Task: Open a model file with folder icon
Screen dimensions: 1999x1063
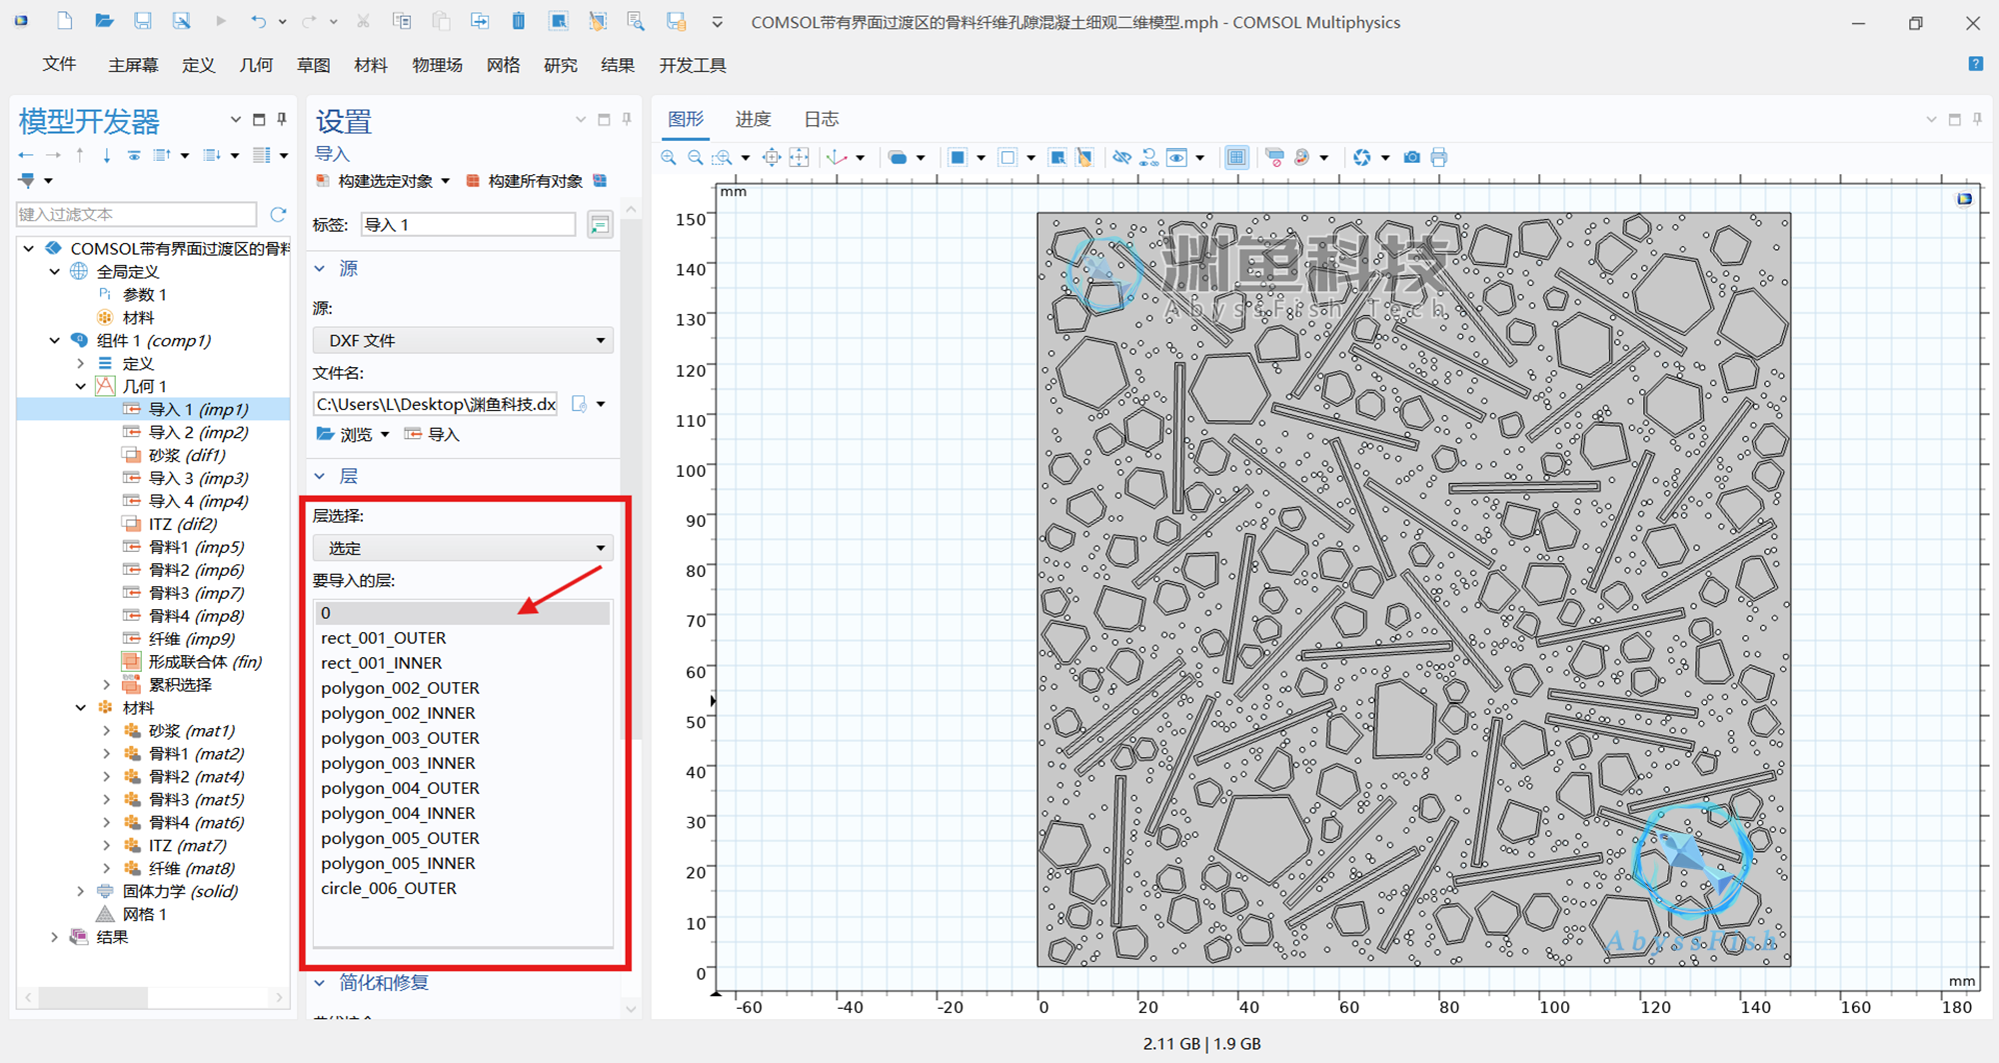Action: (103, 21)
